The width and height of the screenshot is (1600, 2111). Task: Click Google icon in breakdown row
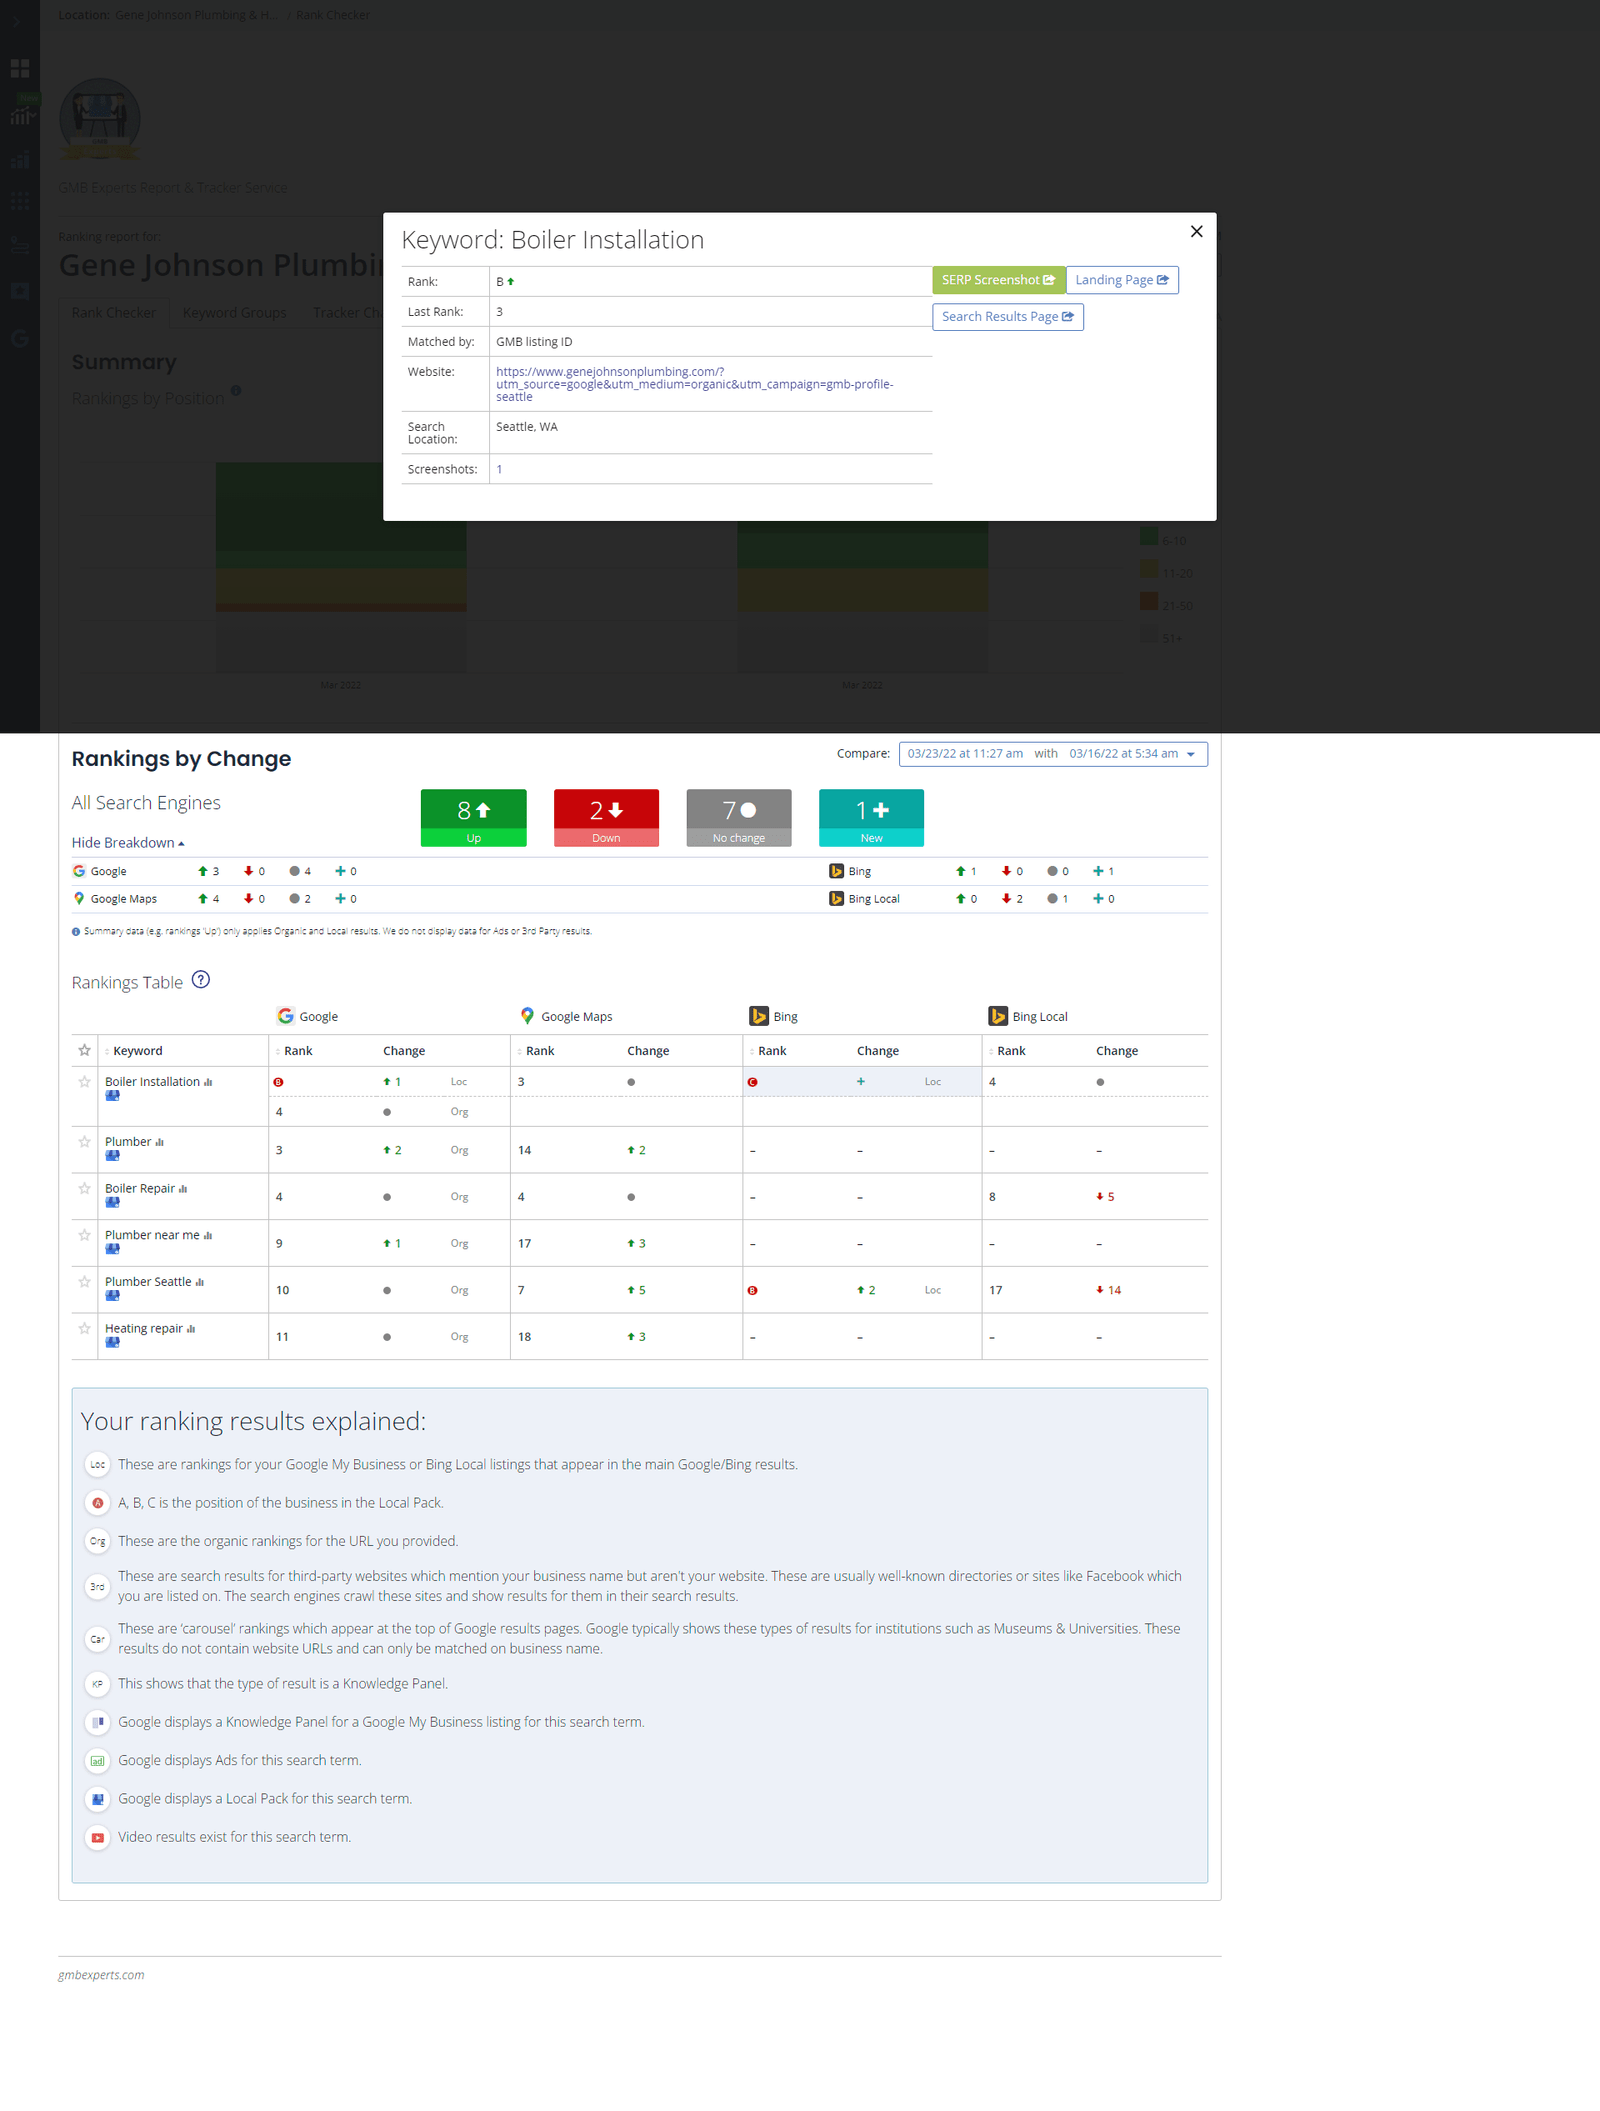point(79,871)
